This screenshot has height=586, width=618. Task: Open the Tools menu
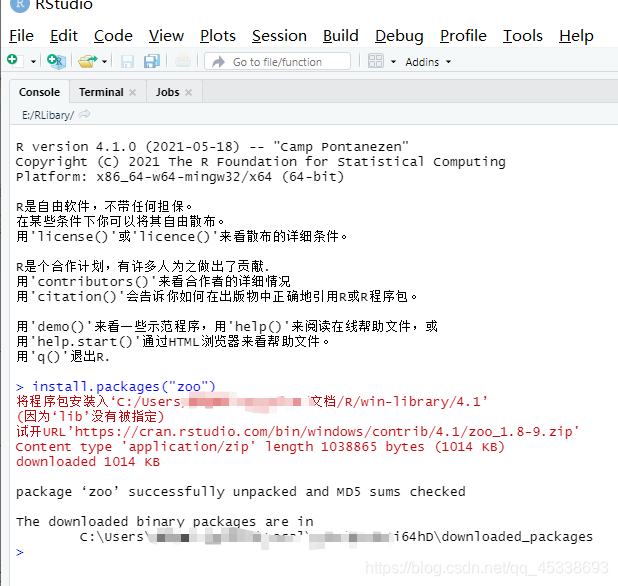tap(523, 36)
